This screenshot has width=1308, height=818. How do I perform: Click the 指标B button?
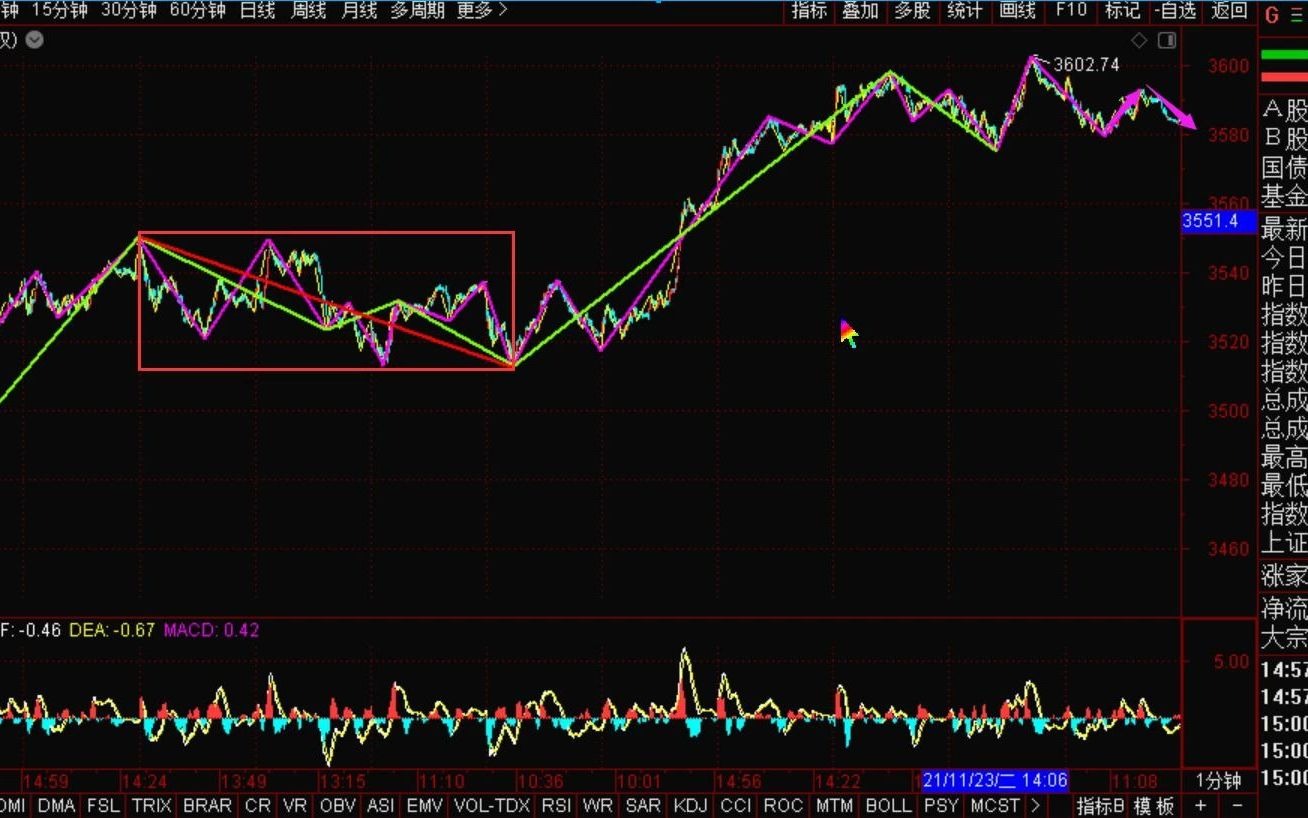1101,806
